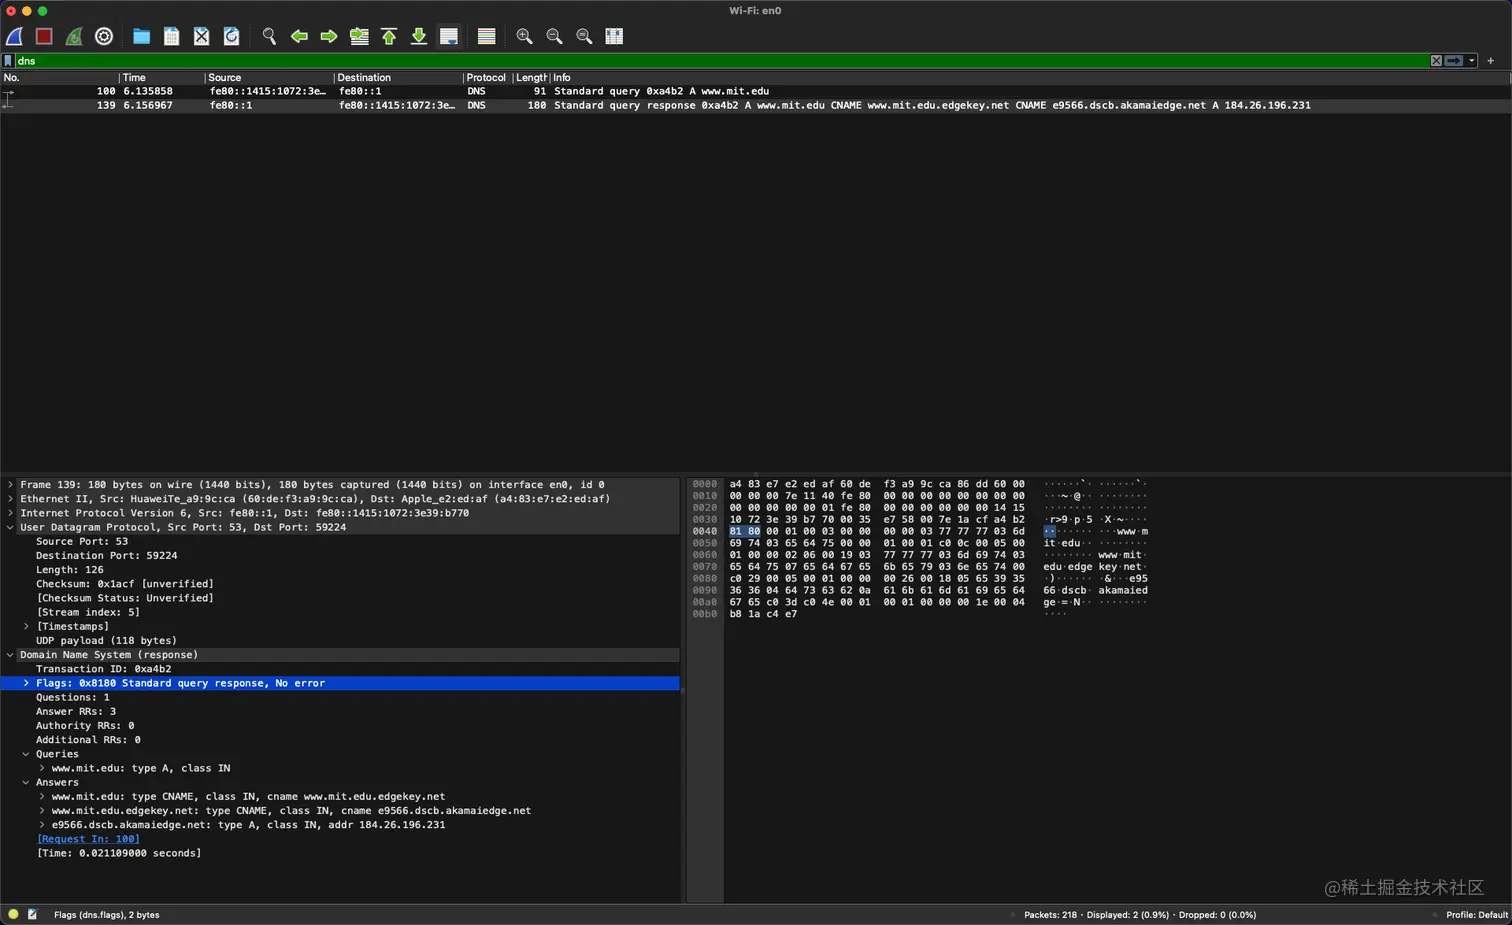Screen dimensions: 1512x925
Task: Sort packets by the Protocol column
Action: tap(486, 77)
